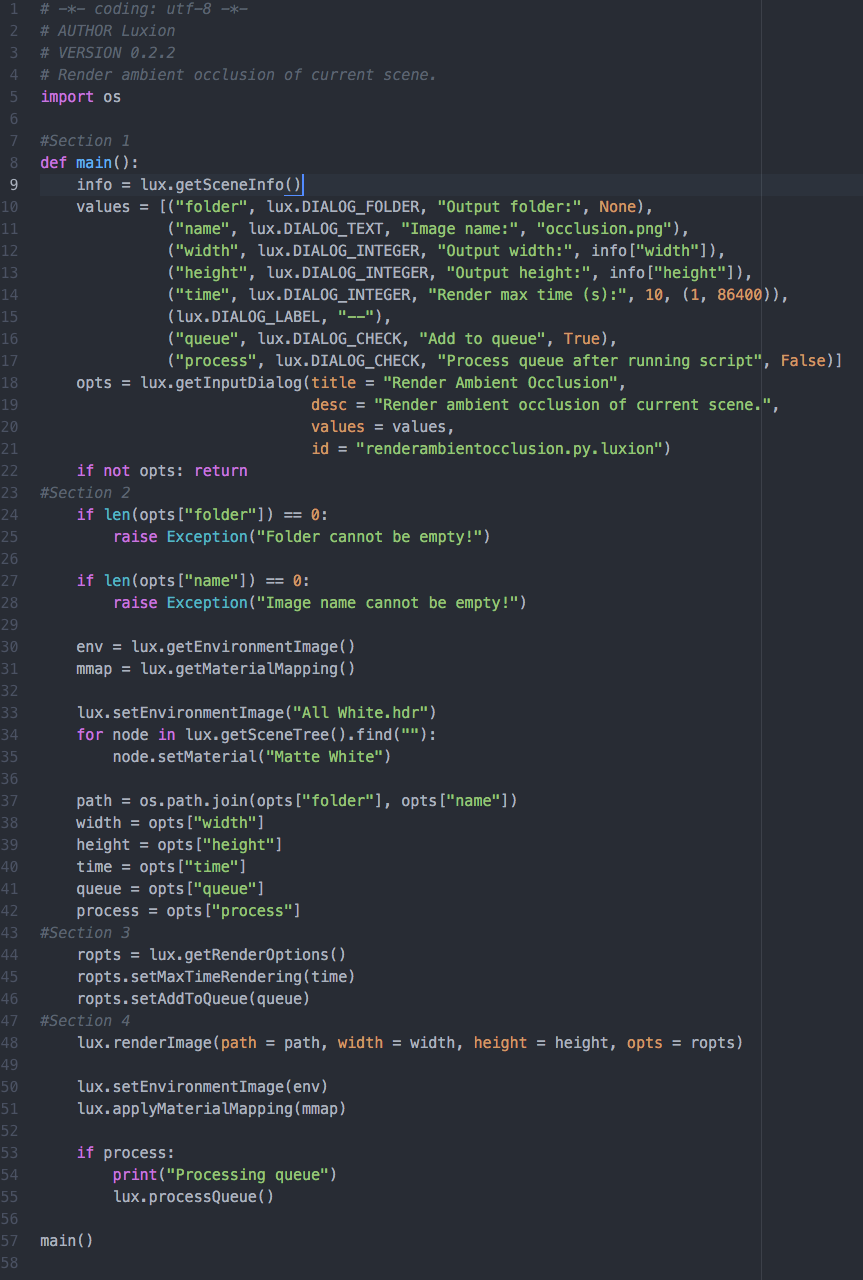Click "lux.getRenderOptions()" on line 44
Screen dimensions: 863x1280
(248, 954)
